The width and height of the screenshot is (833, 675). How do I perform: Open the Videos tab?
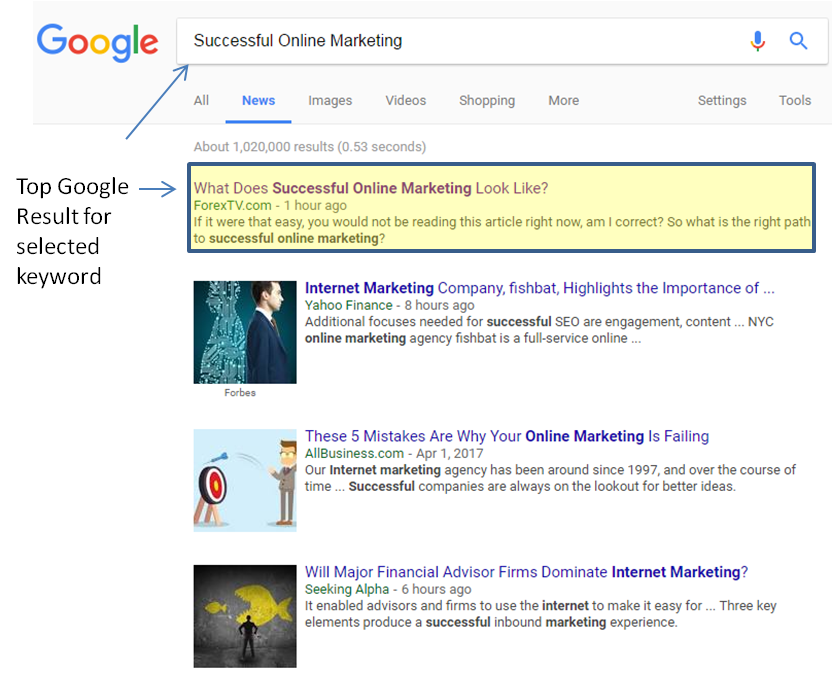pyautogui.click(x=406, y=100)
